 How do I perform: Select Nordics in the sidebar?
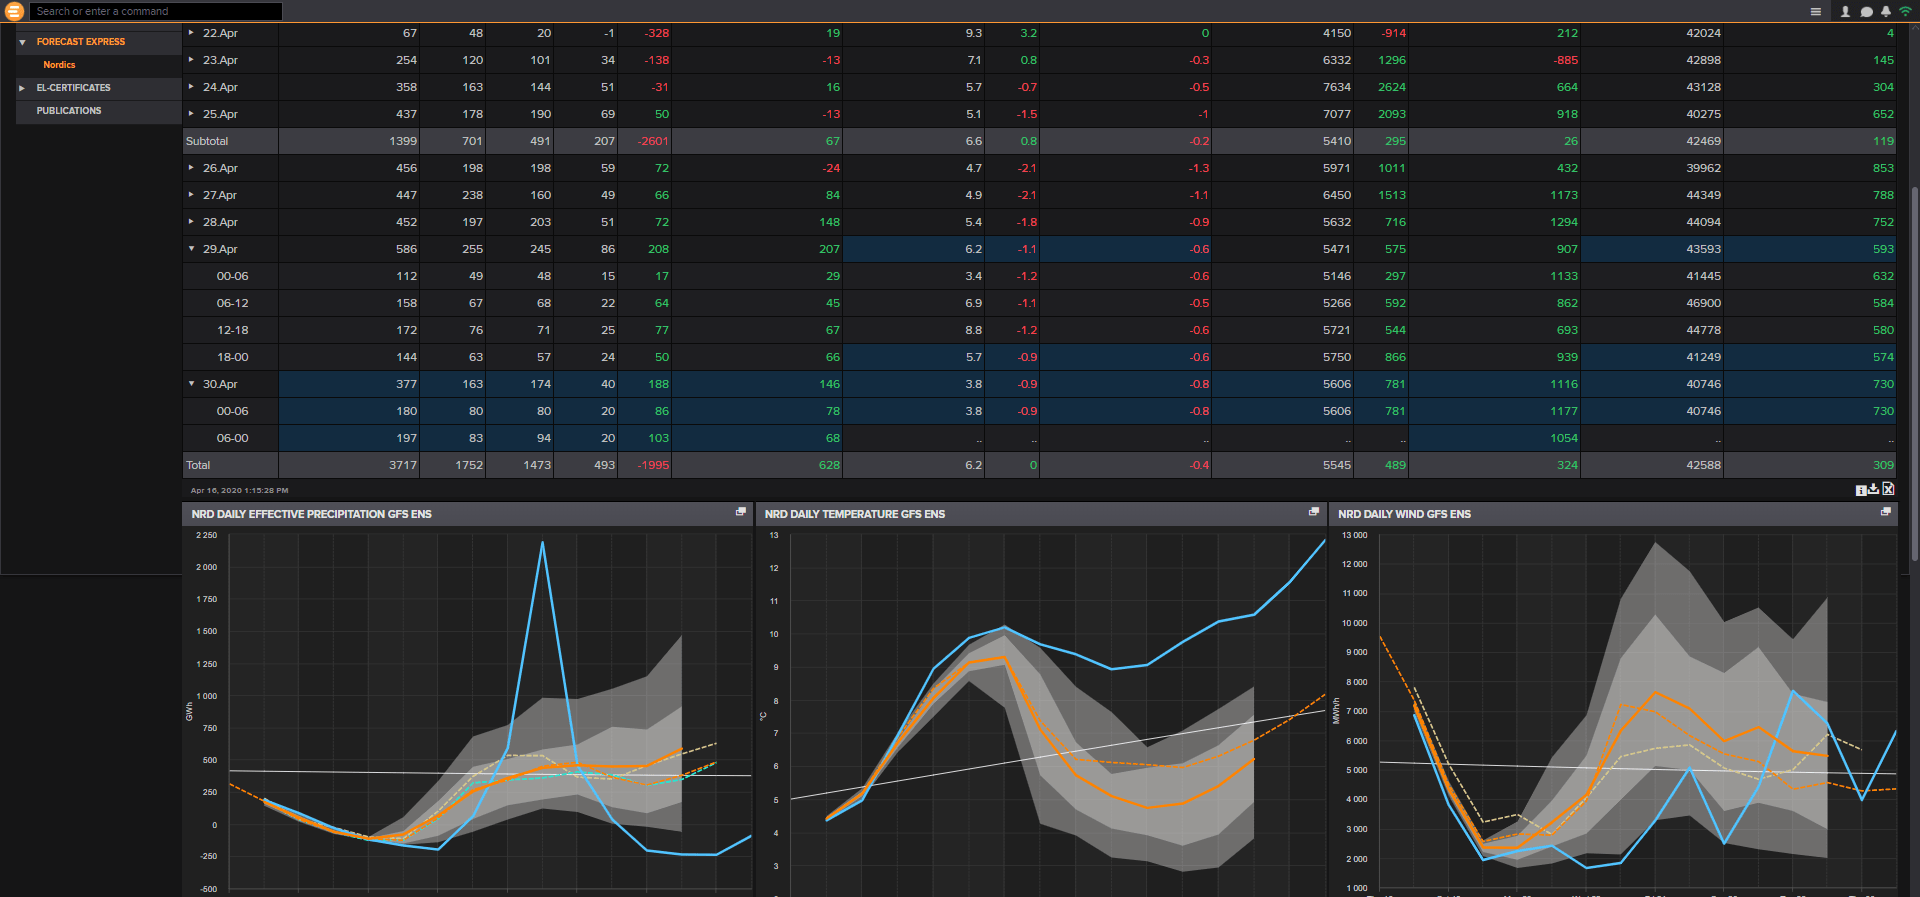59,65
